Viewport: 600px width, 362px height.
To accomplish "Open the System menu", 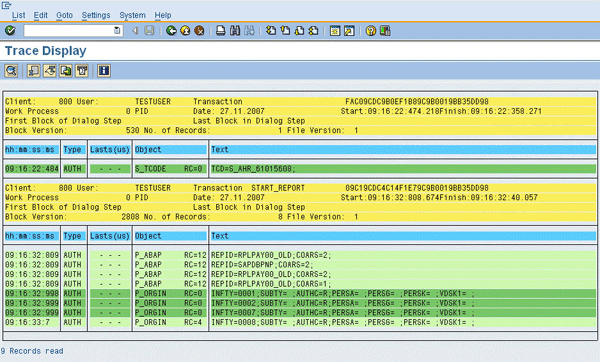I will point(132,15).
